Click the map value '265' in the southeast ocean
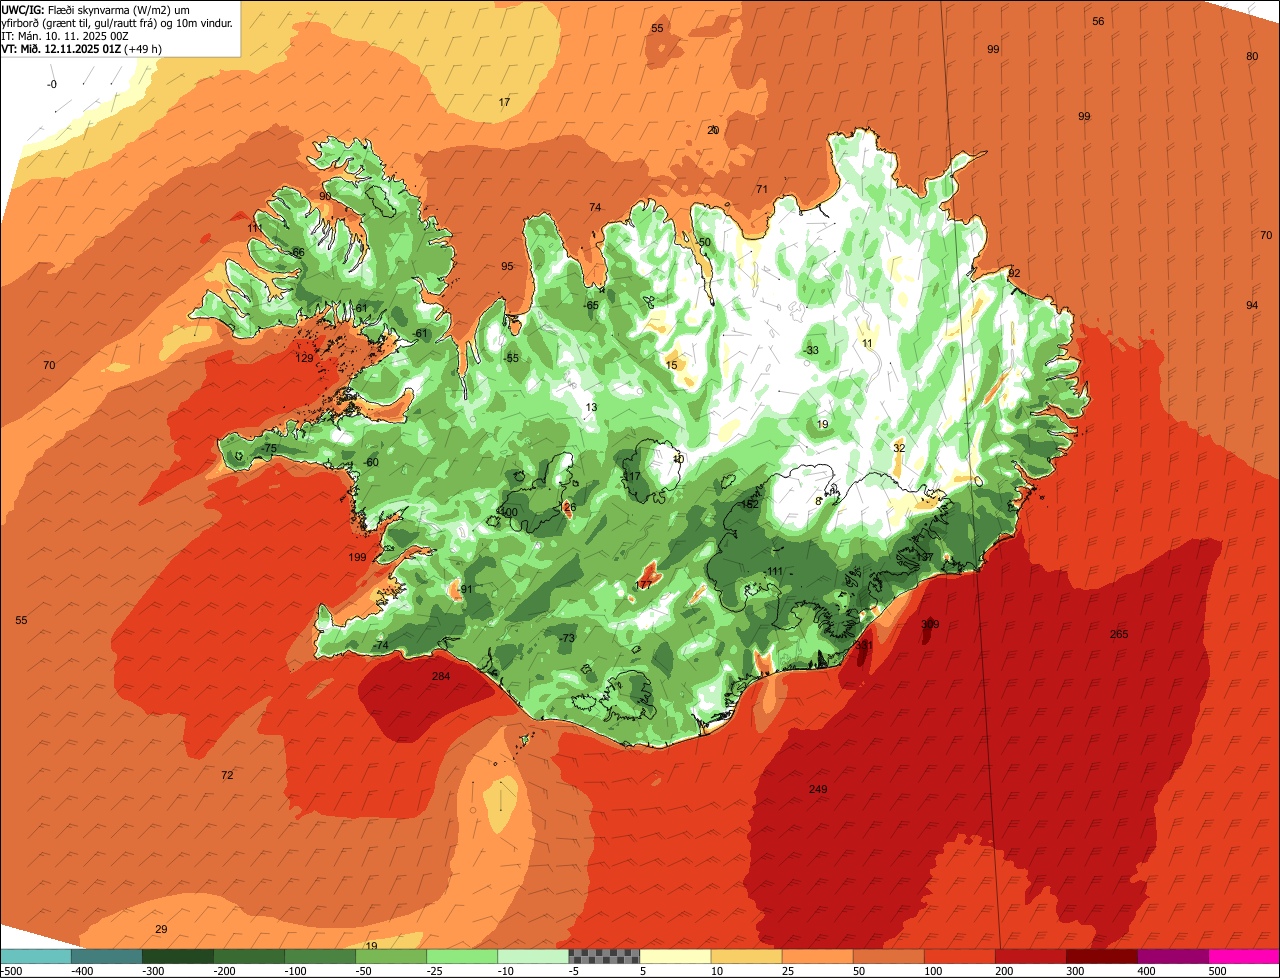1280x978 pixels. tap(1119, 634)
